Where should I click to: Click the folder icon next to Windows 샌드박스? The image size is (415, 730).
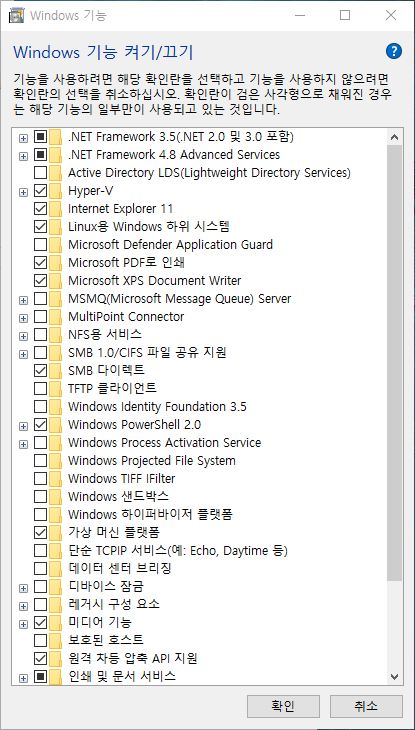coord(55,496)
